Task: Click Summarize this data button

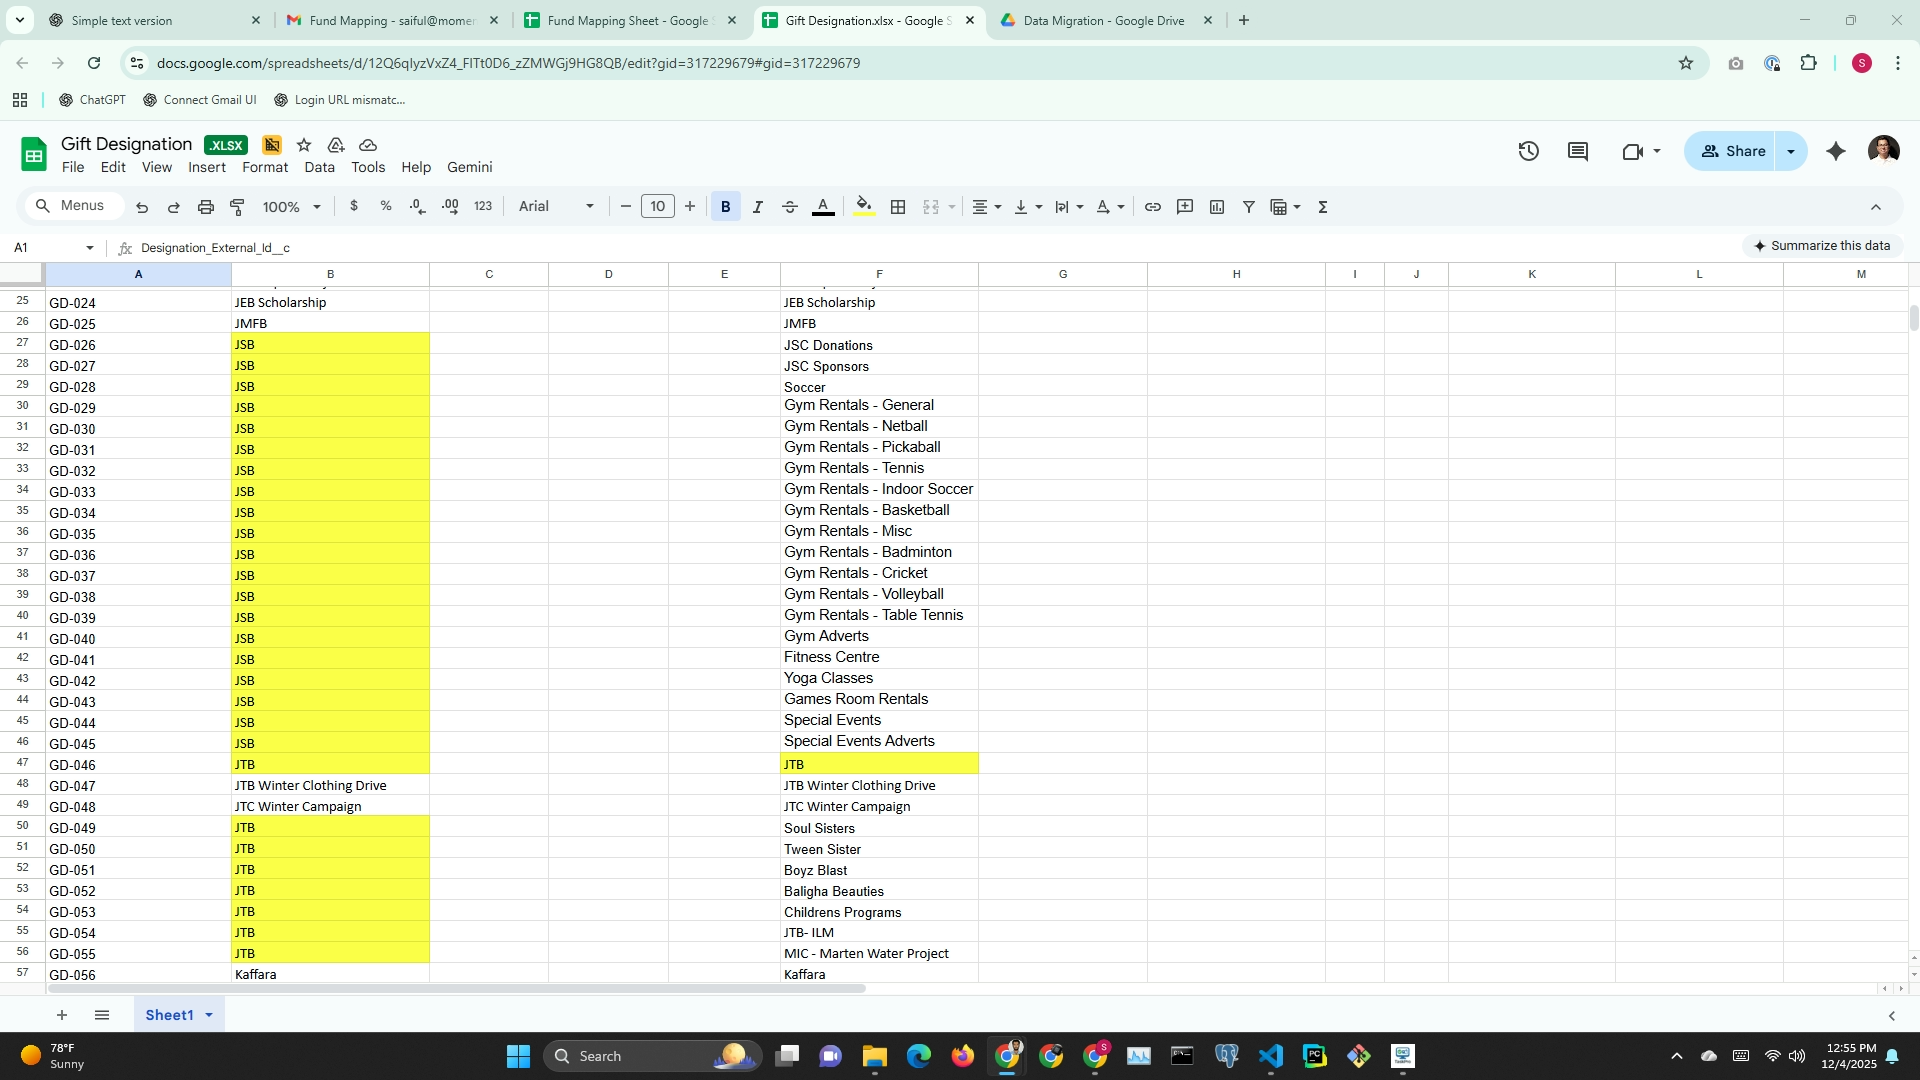Action: [x=1821, y=246]
